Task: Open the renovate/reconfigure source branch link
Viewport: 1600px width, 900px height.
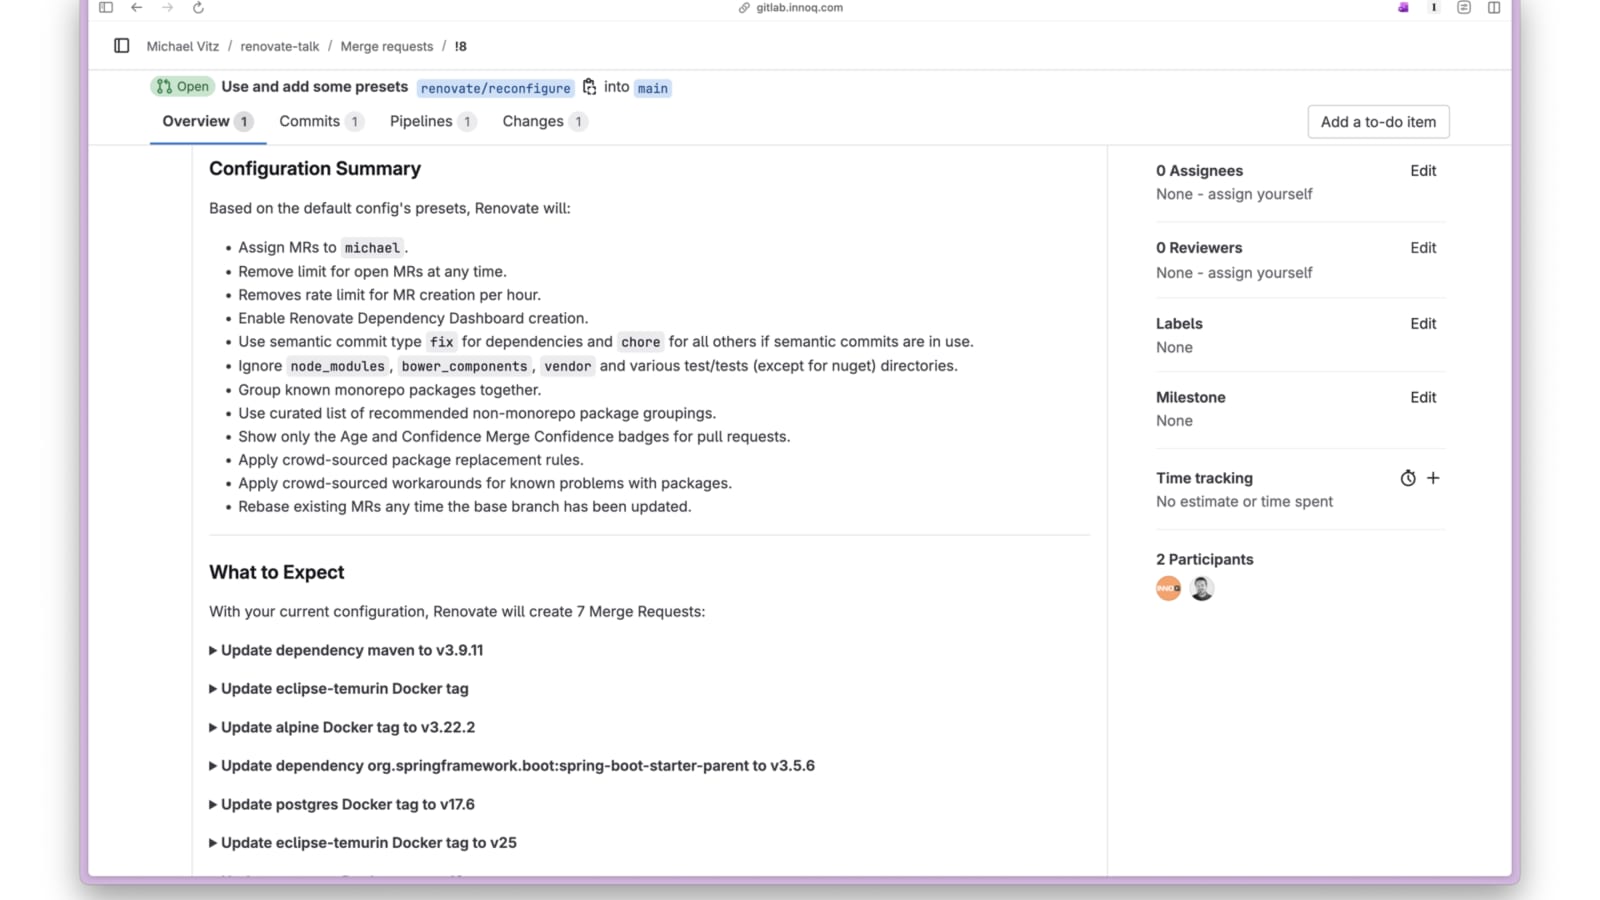Action: point(496,88)
